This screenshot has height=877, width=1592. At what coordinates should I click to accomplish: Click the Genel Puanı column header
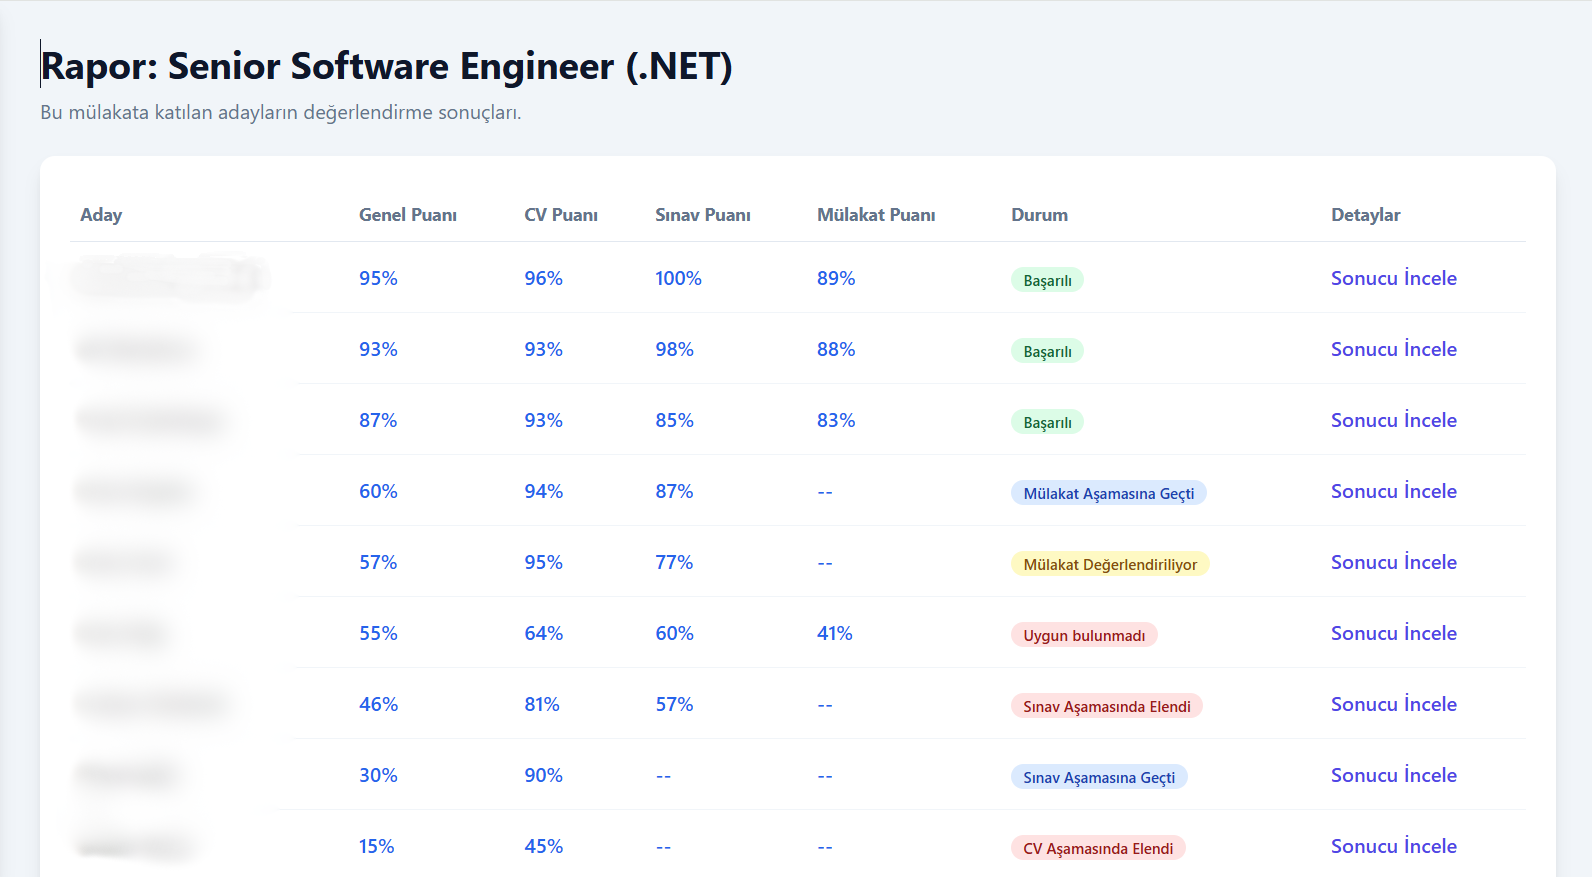407,215
